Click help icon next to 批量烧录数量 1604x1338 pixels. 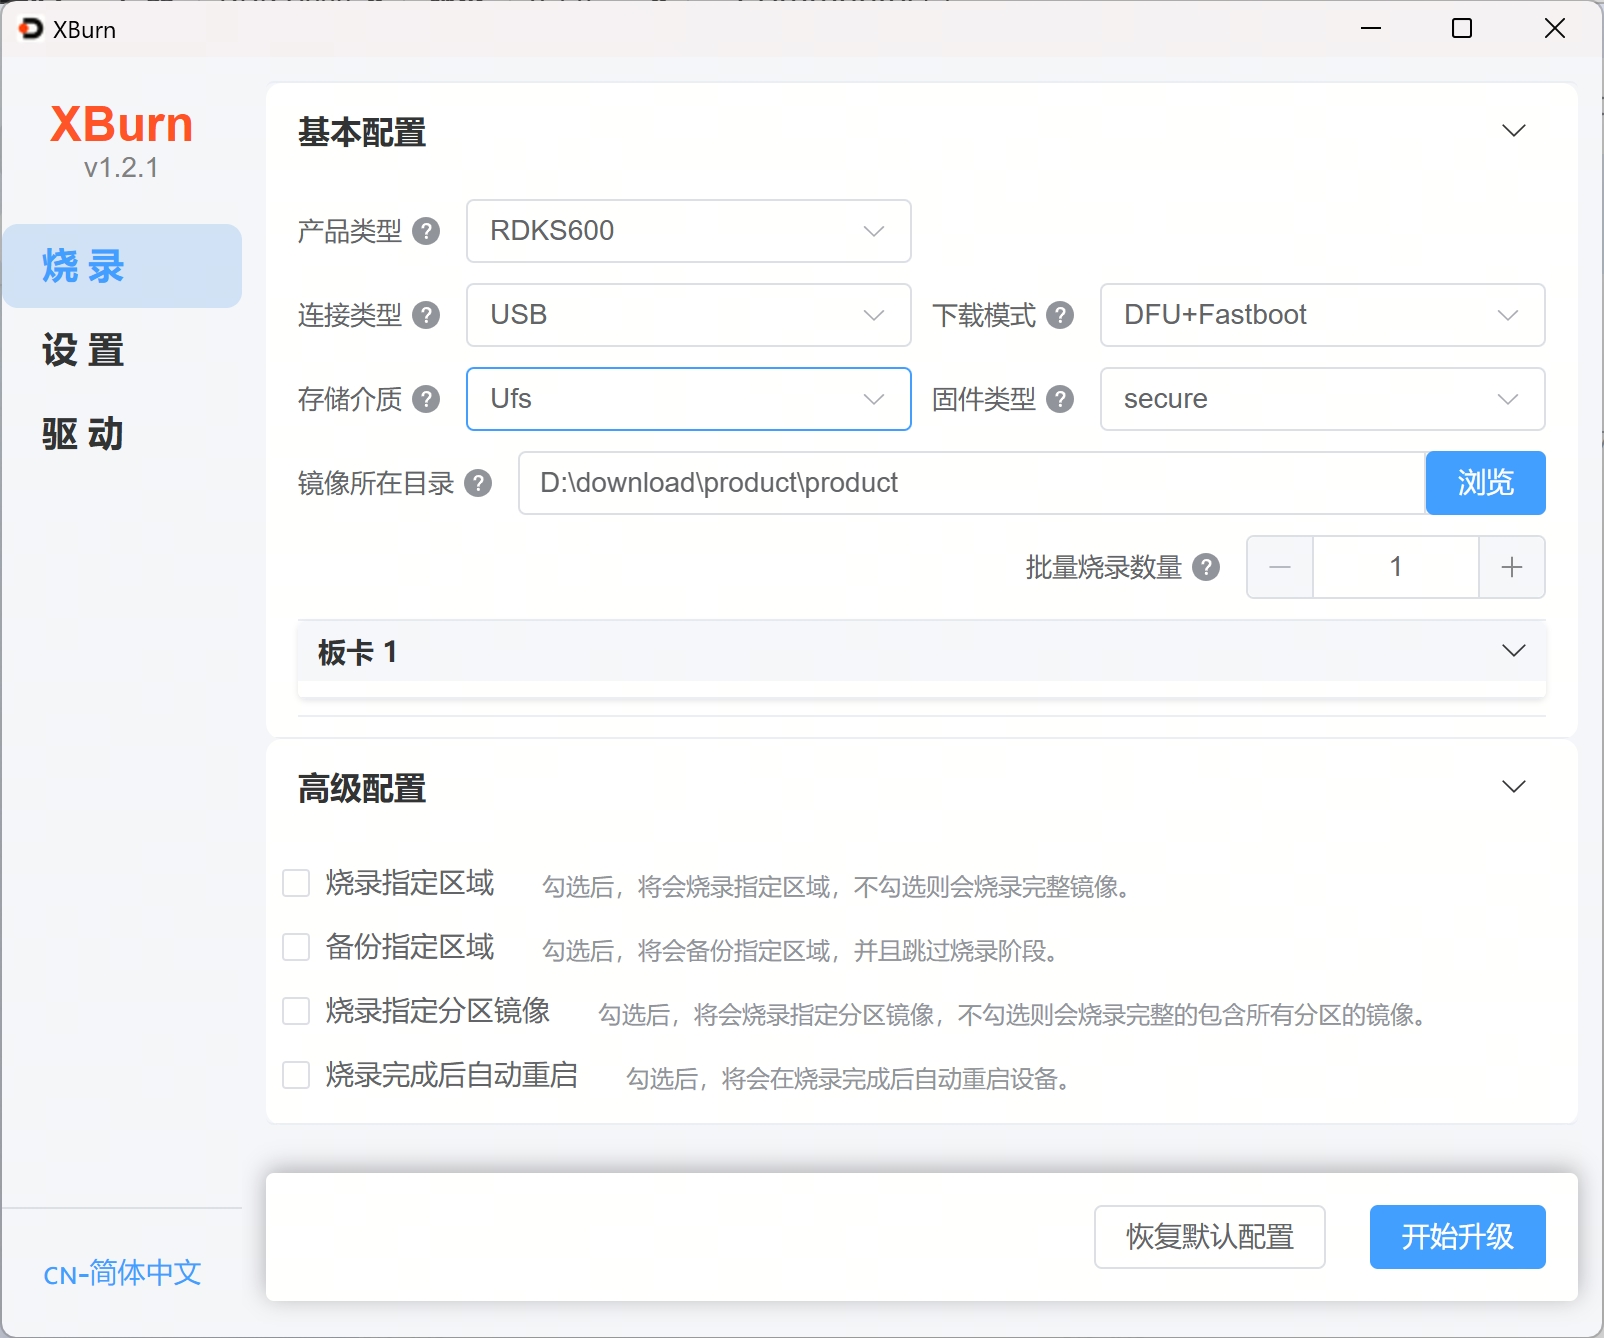coord(1206,567)
